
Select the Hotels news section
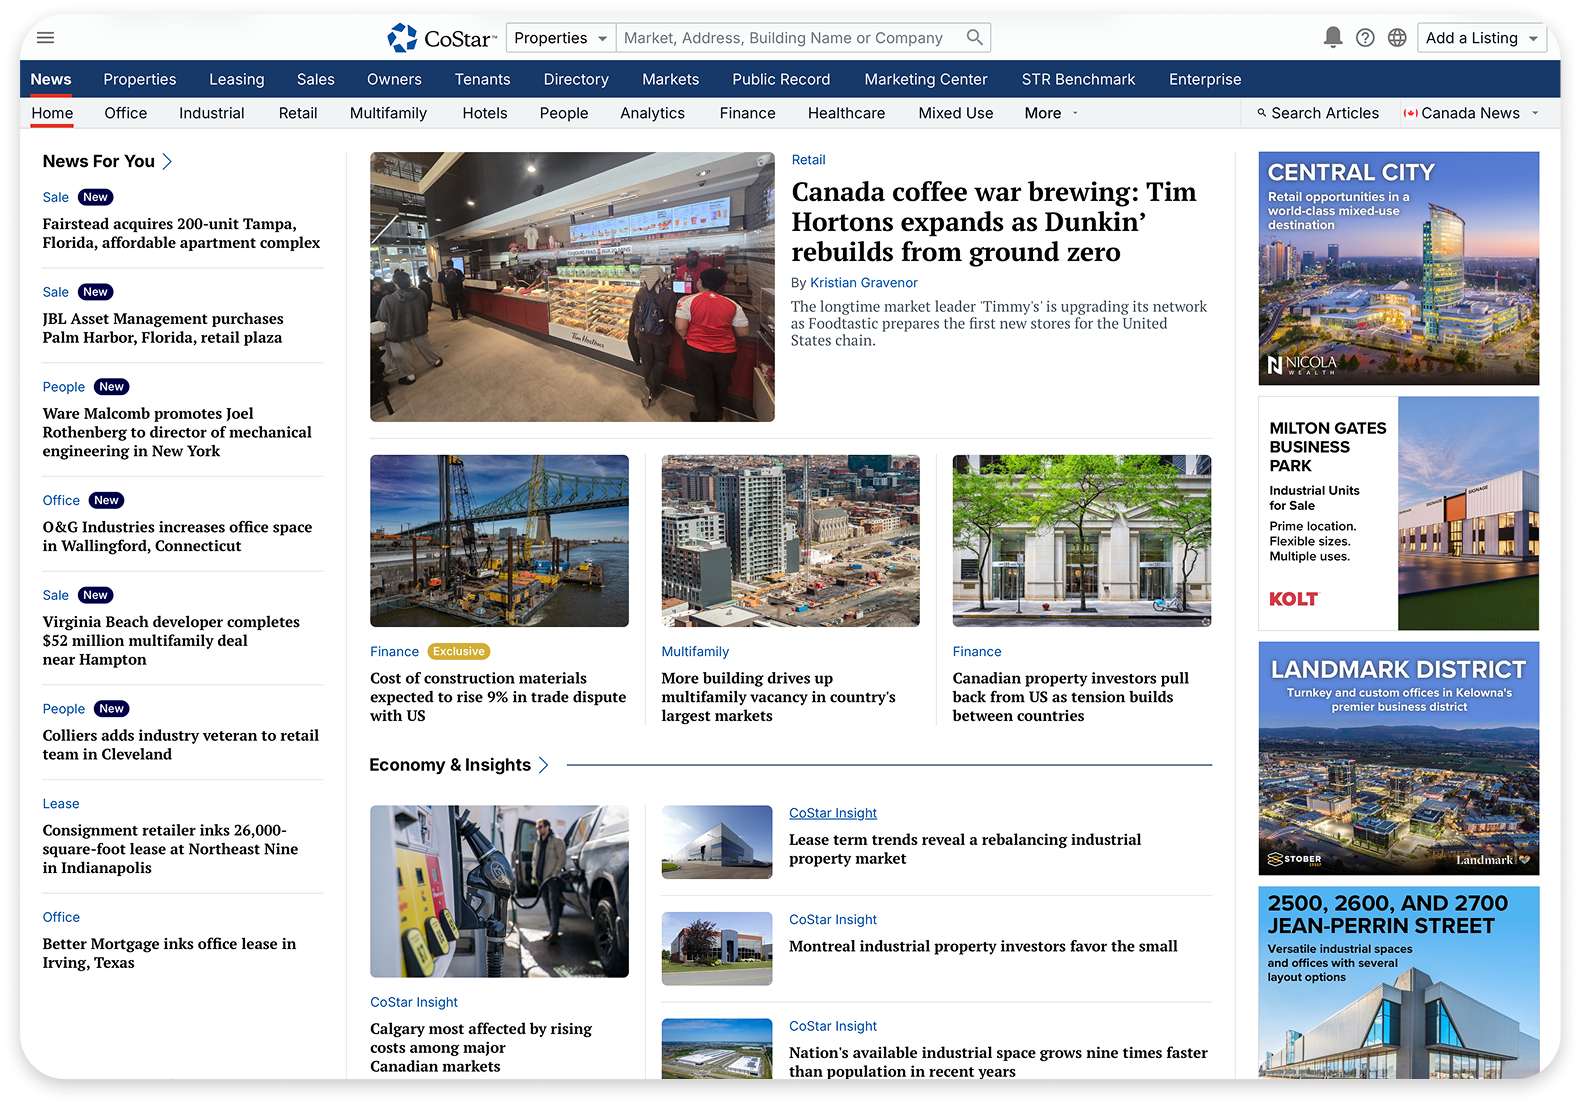pyautogui.click(x=485, y=113)
